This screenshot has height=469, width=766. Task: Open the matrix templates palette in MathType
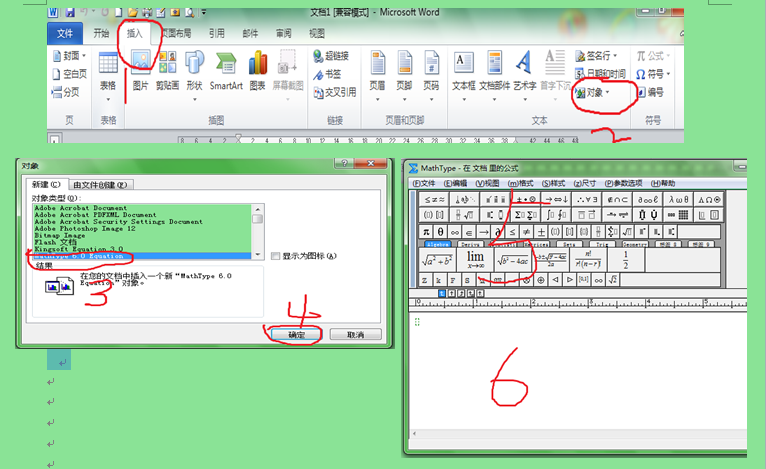pyautogui.click(x=678, y=215)
